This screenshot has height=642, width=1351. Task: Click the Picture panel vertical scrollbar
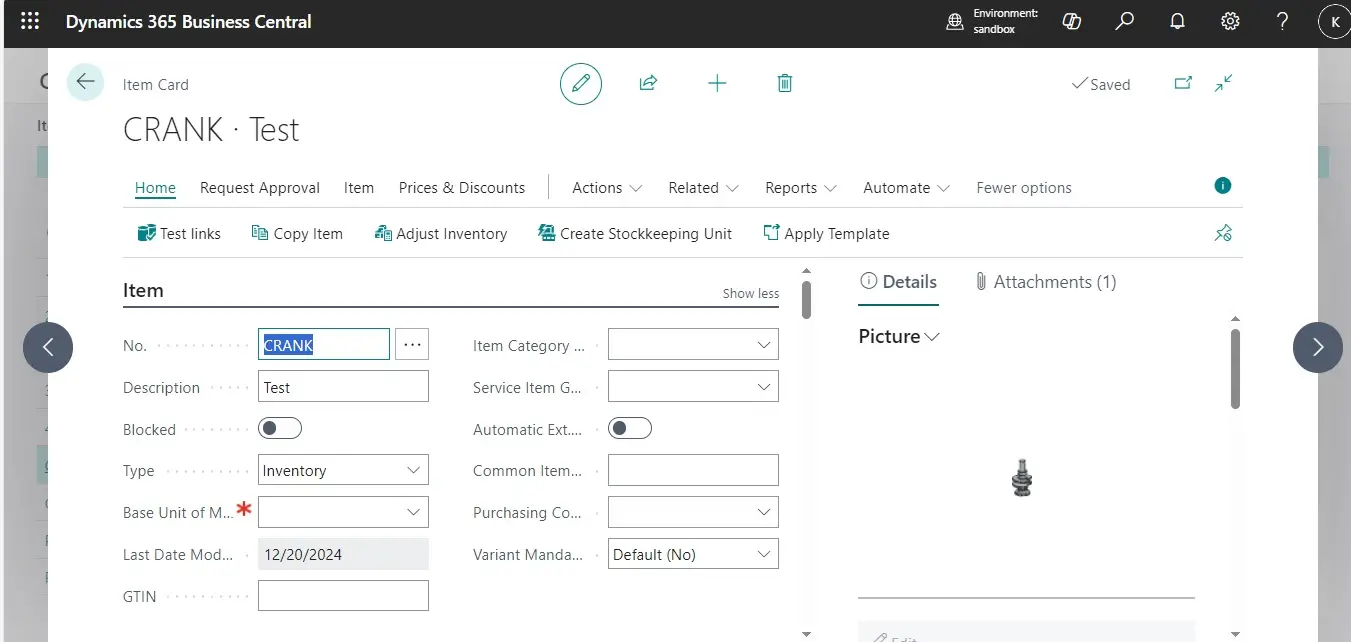tap(1235, 370)
